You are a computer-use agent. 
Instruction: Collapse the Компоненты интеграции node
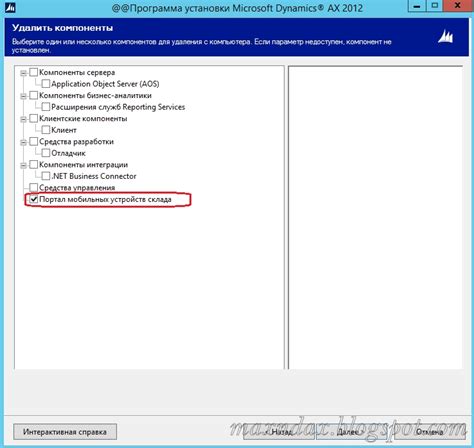click(23, 165)
